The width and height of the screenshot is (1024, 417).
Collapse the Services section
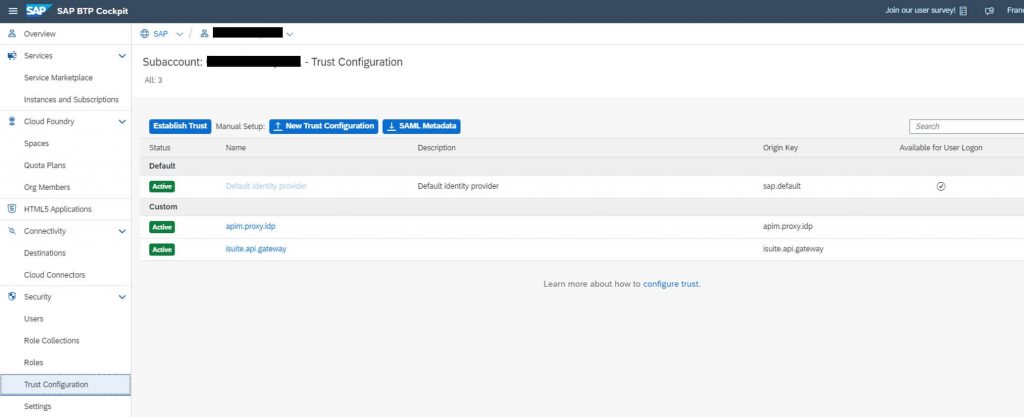point(122,56)
